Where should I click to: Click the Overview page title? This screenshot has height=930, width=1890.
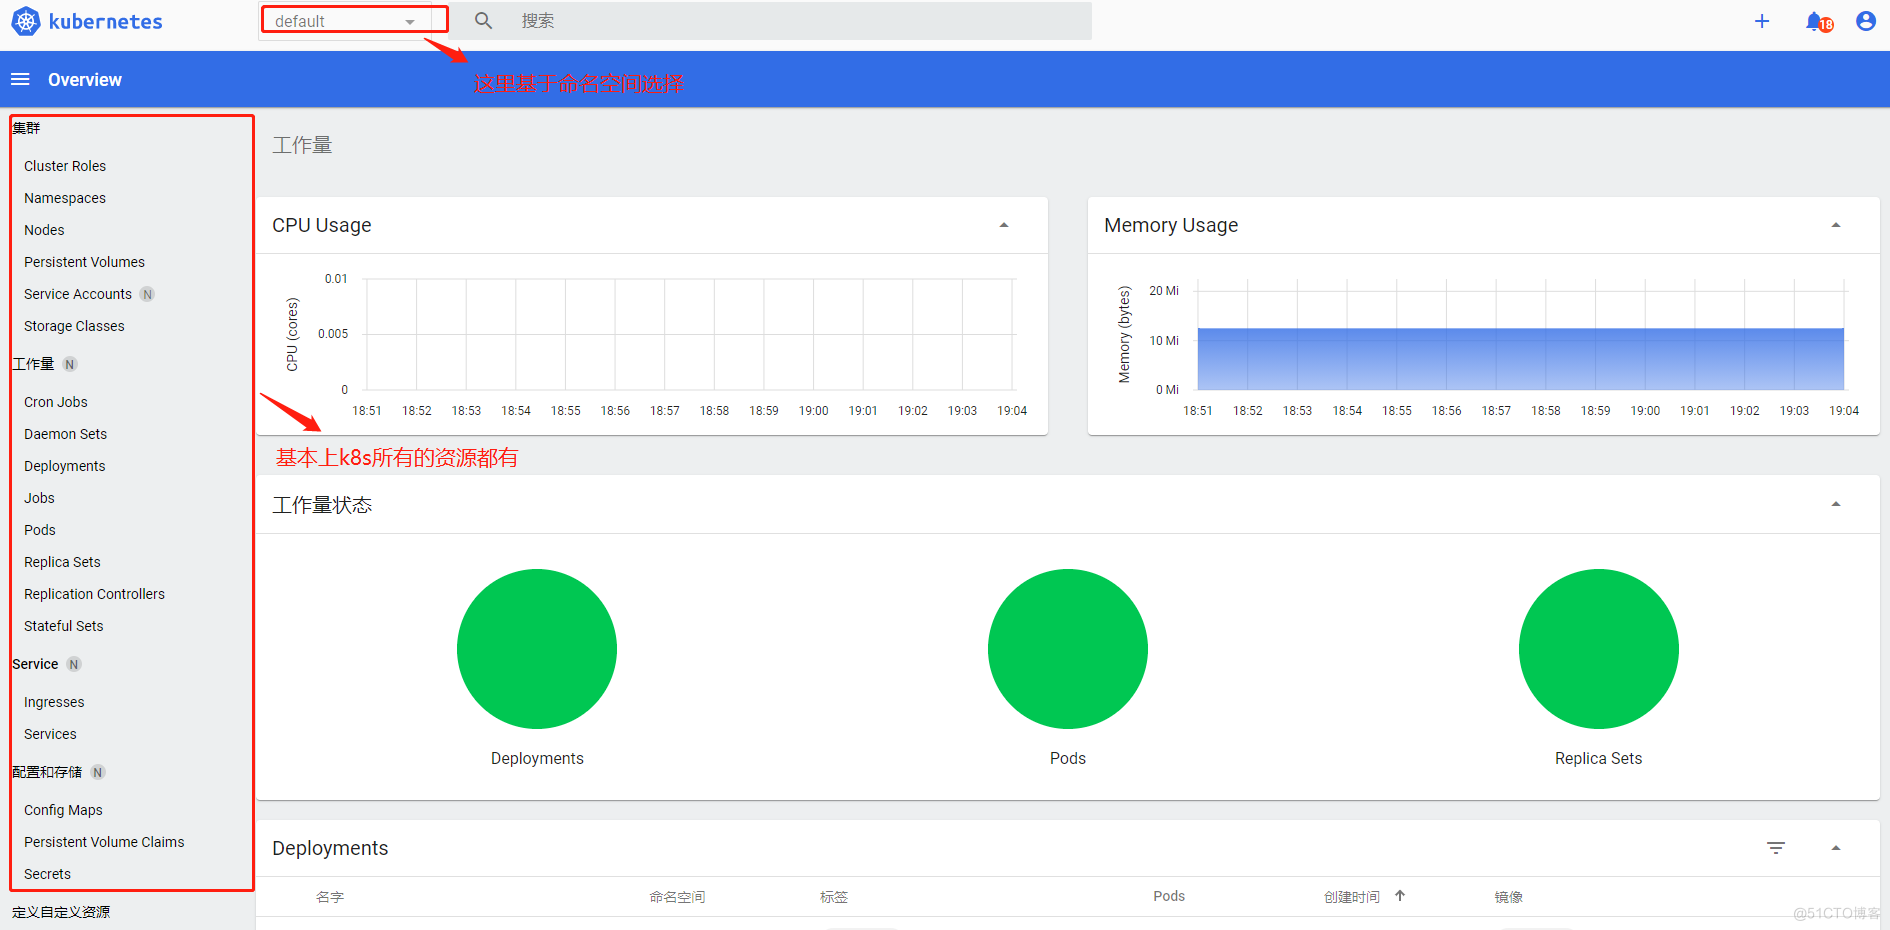click(x=85, y=80)
